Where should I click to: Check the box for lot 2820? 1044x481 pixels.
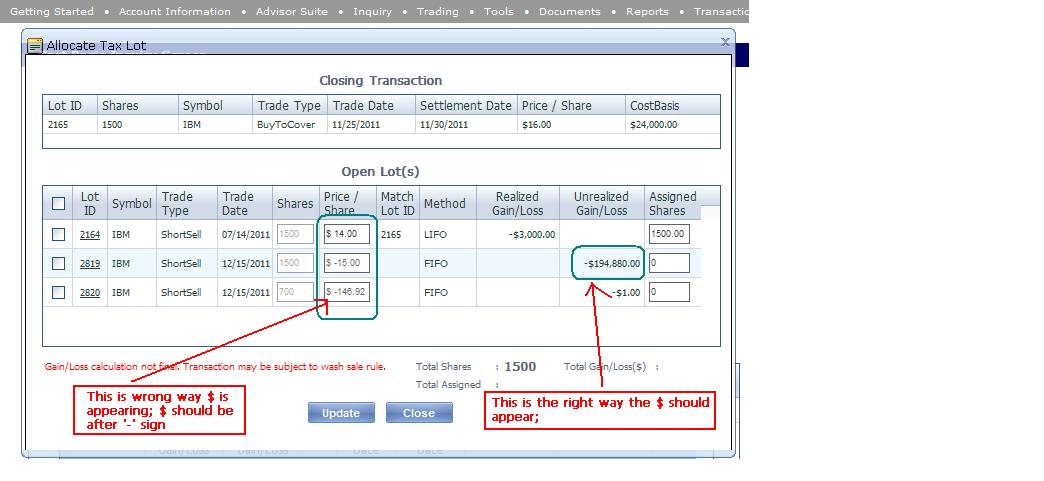pyautogui.click(x=59, y=292)
